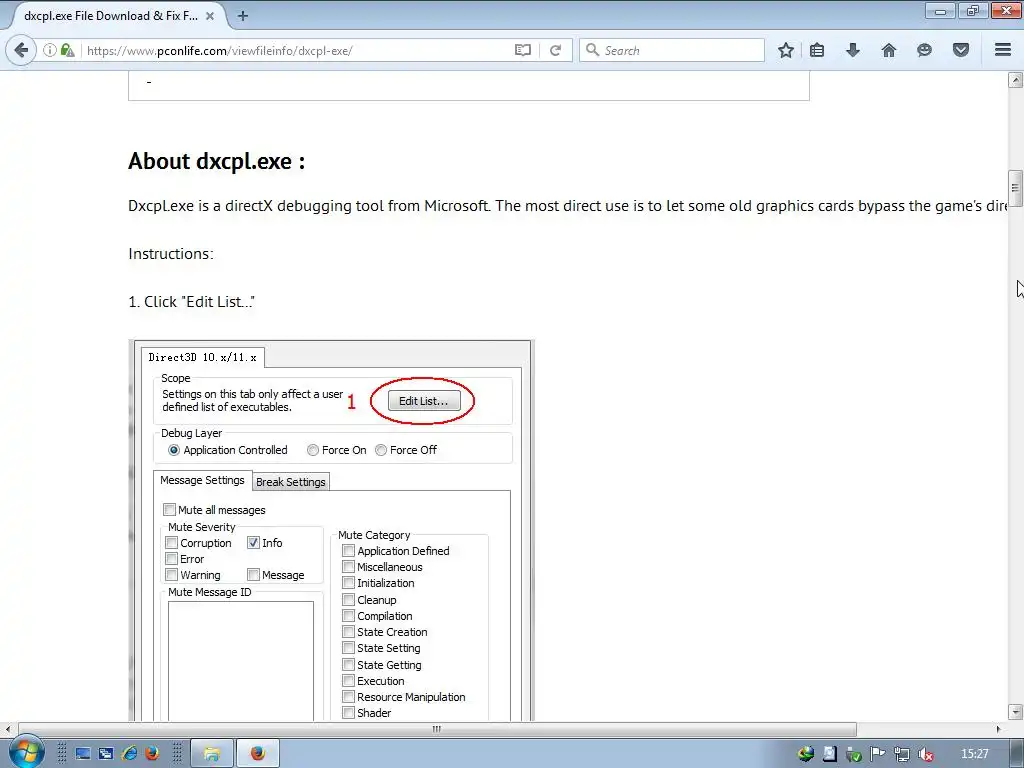Switch to Firefox taskbar window button
The width and height of the screenshot is (1024, 768).
(x=258, y=754)
